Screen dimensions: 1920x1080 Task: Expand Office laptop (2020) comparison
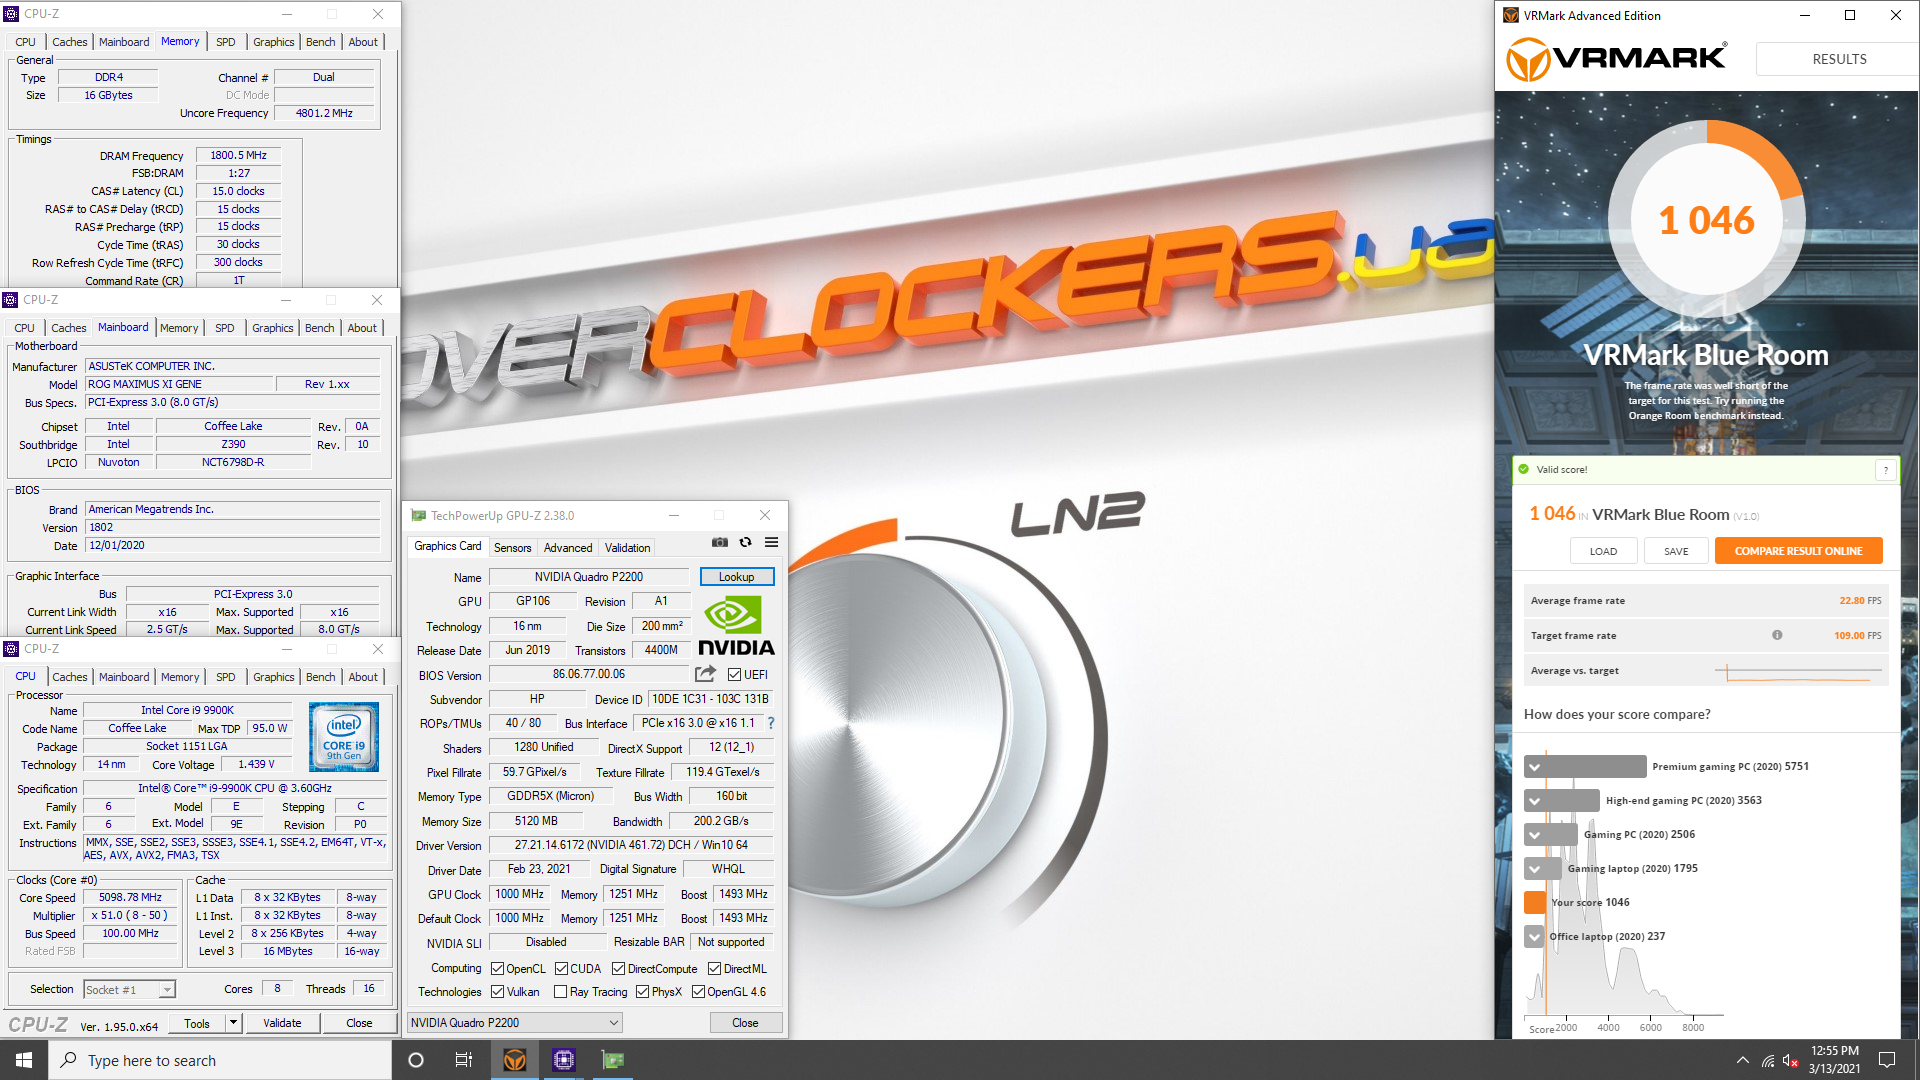click(1535, 937)
